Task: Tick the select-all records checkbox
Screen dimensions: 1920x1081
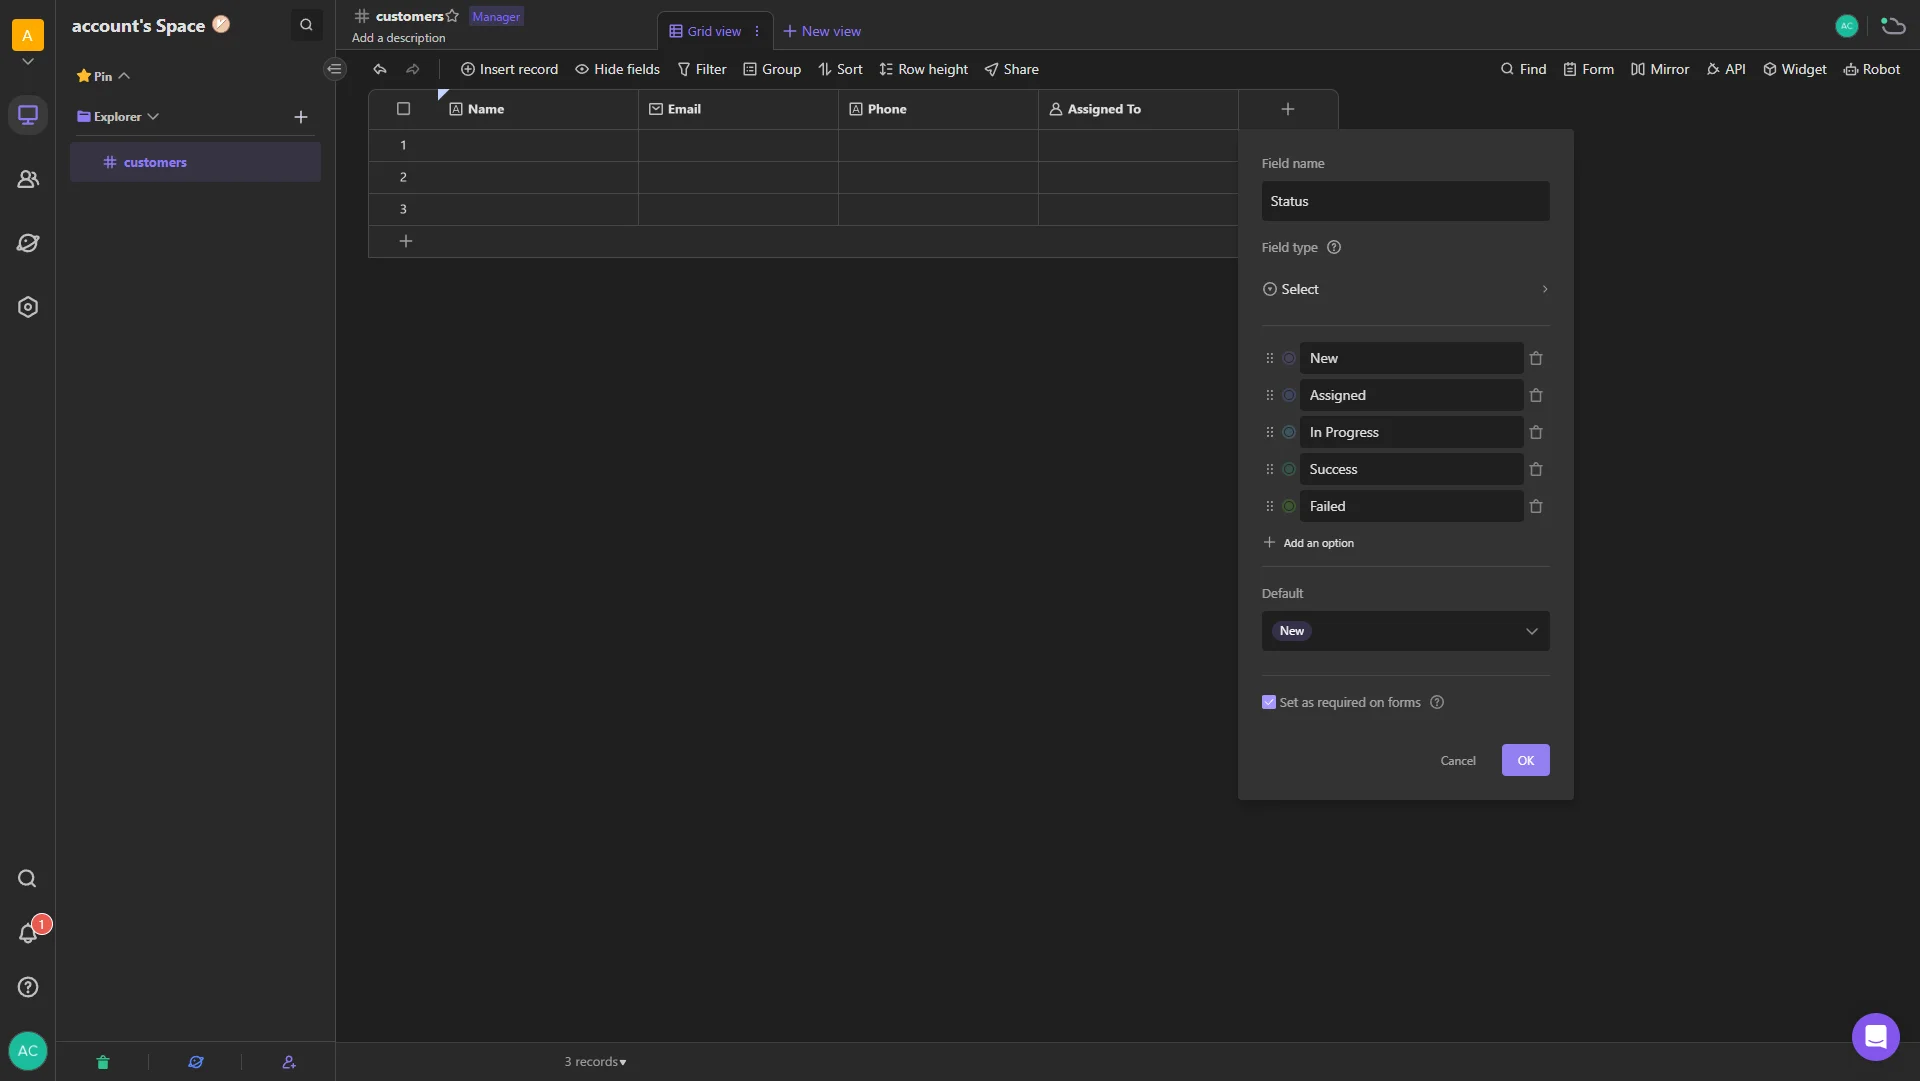Action: [403, 109]
